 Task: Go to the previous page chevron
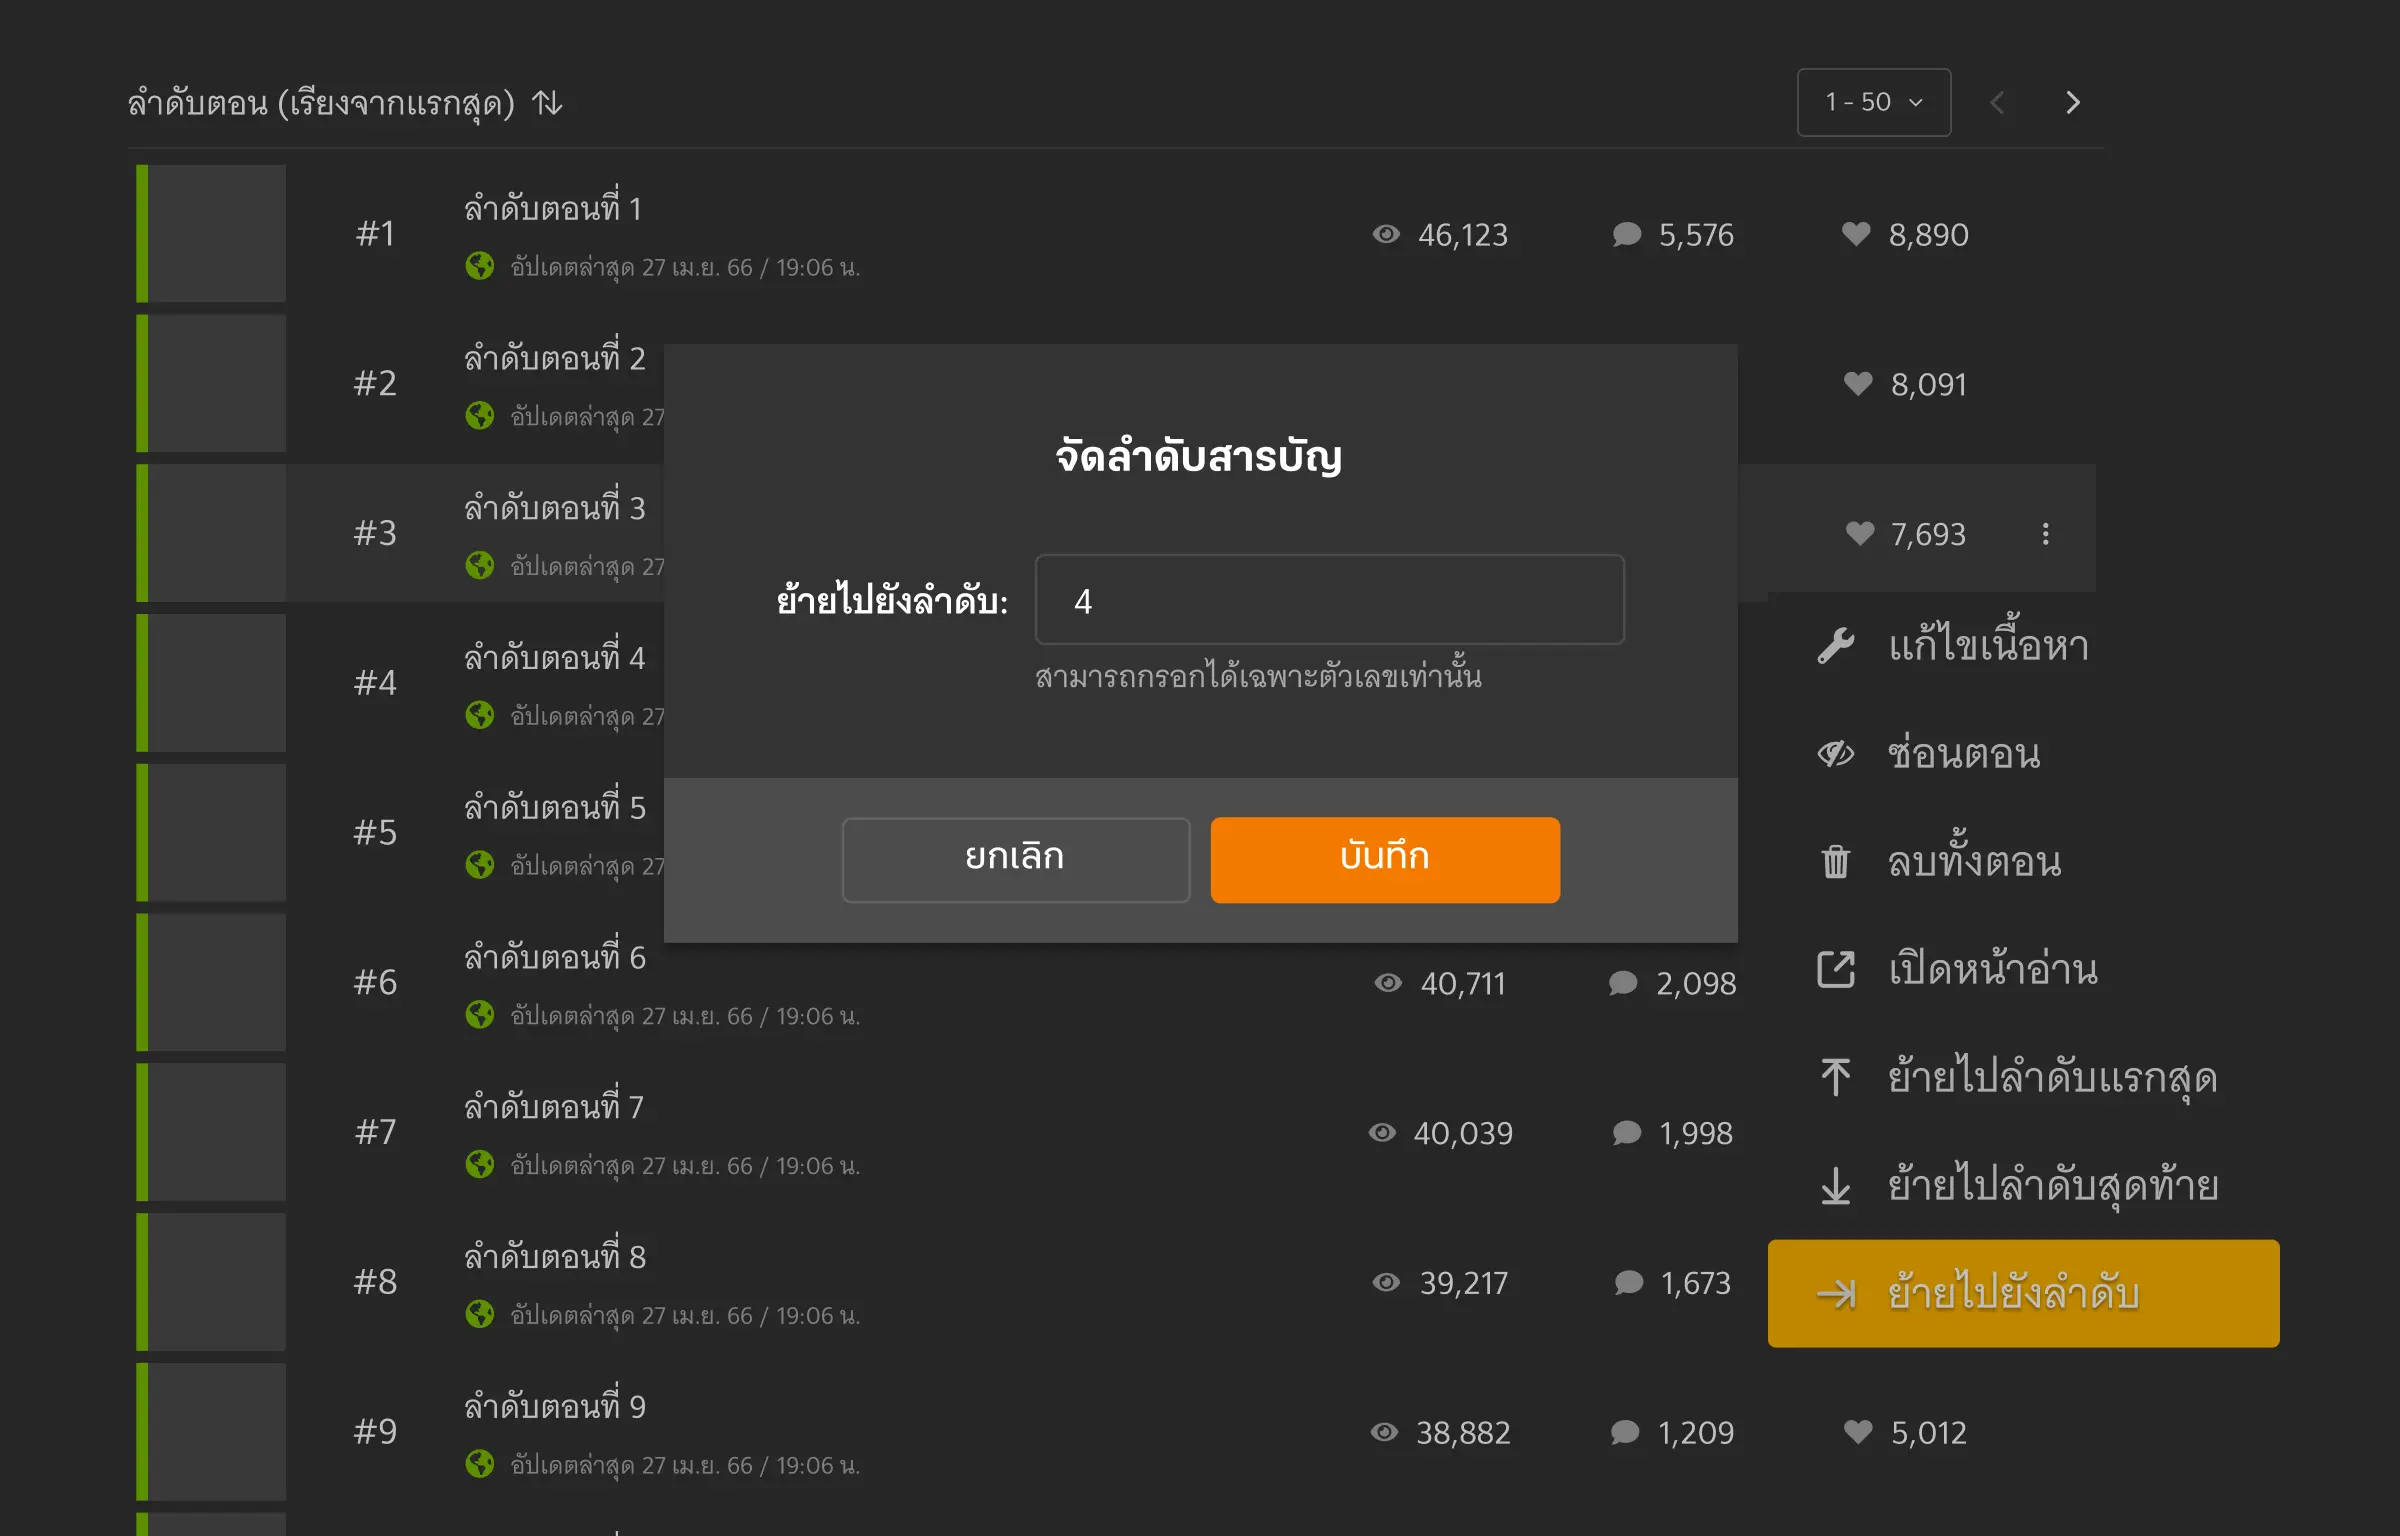pos(1997,102)
